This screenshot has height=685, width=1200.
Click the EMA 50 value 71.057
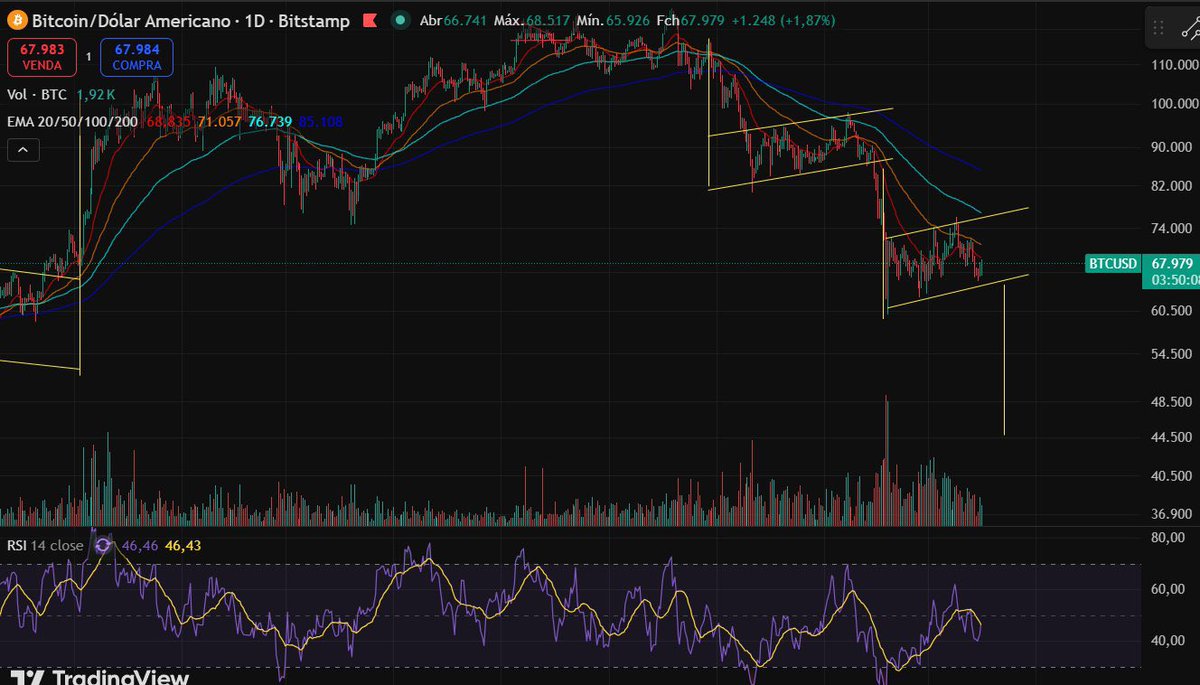(x=217, y=121)
